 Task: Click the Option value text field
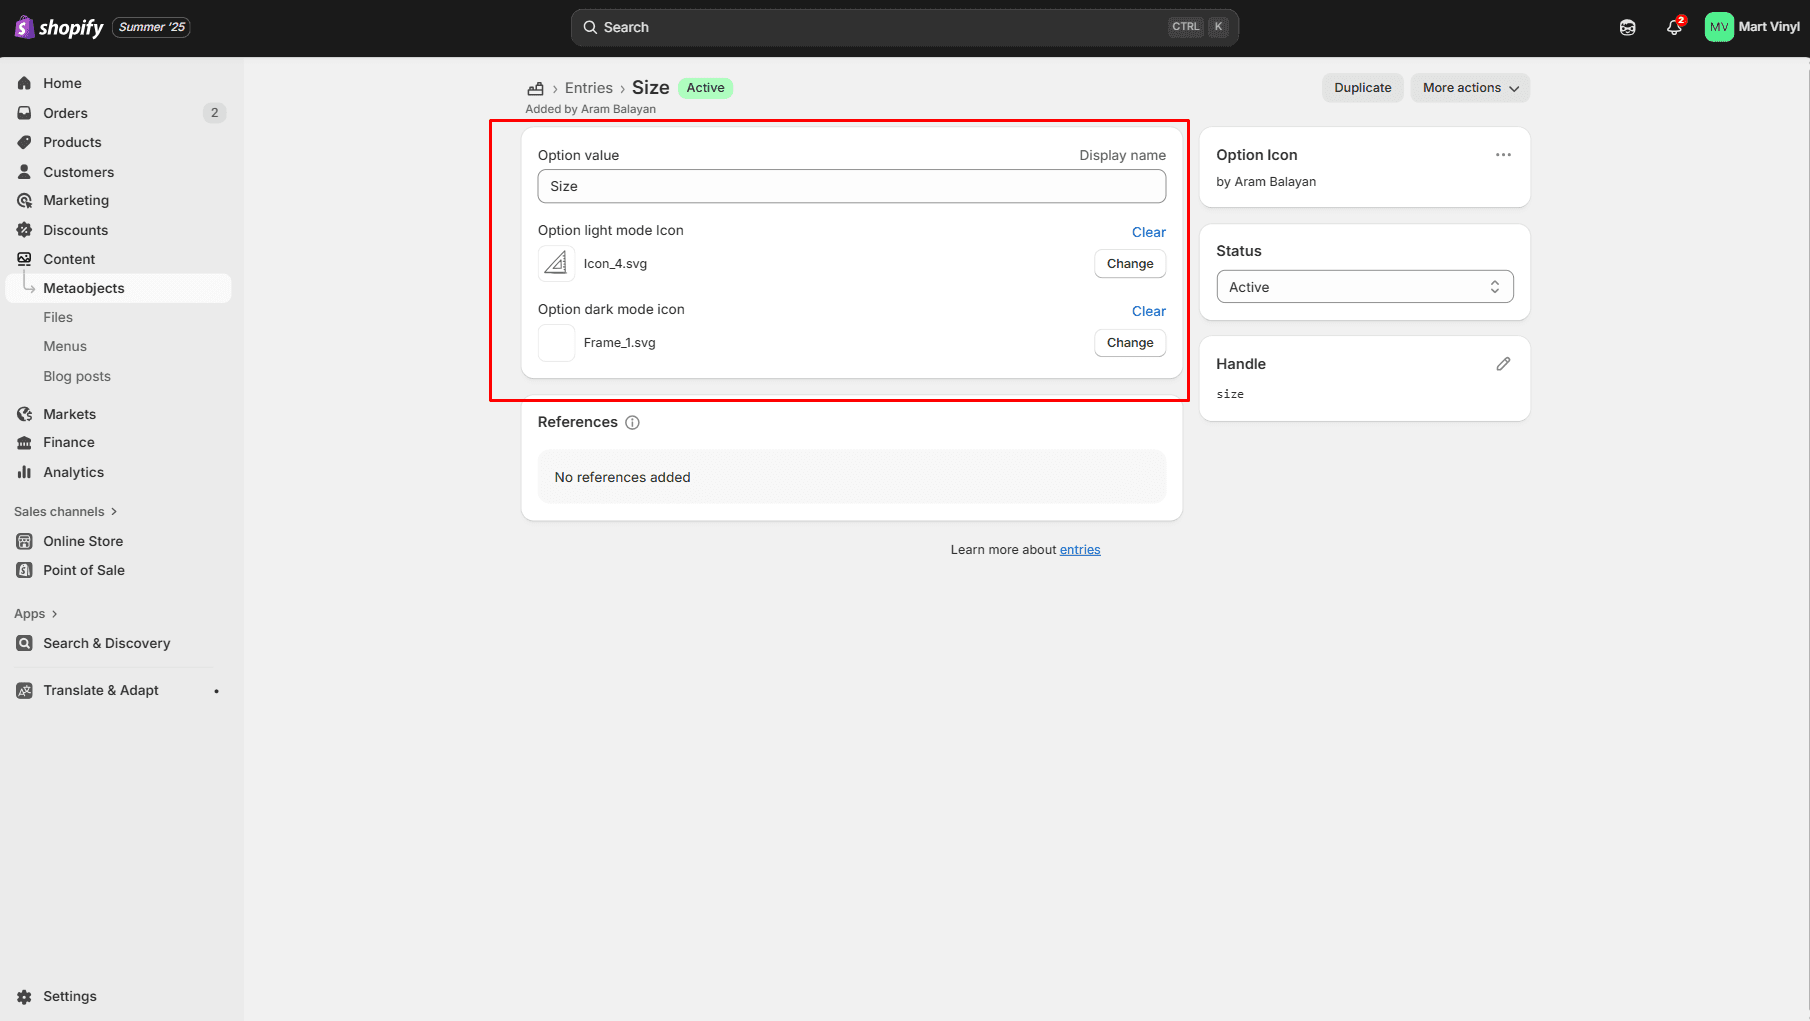tap(851, 186)
